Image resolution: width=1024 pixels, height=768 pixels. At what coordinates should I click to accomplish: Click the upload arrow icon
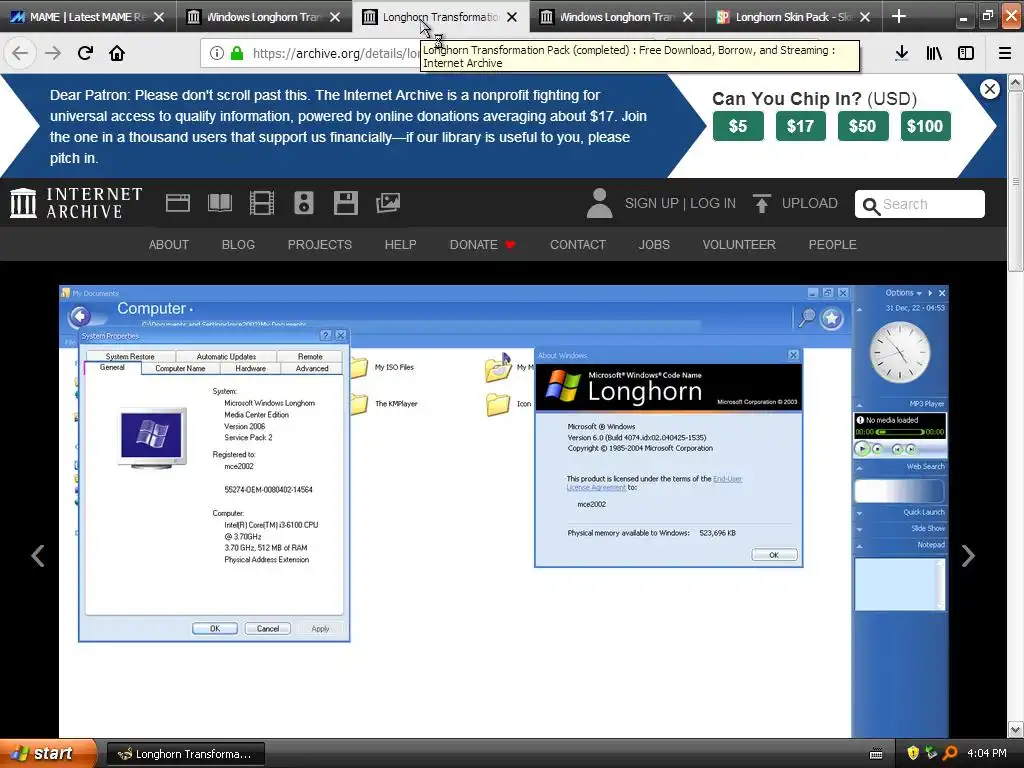[761, 203]
